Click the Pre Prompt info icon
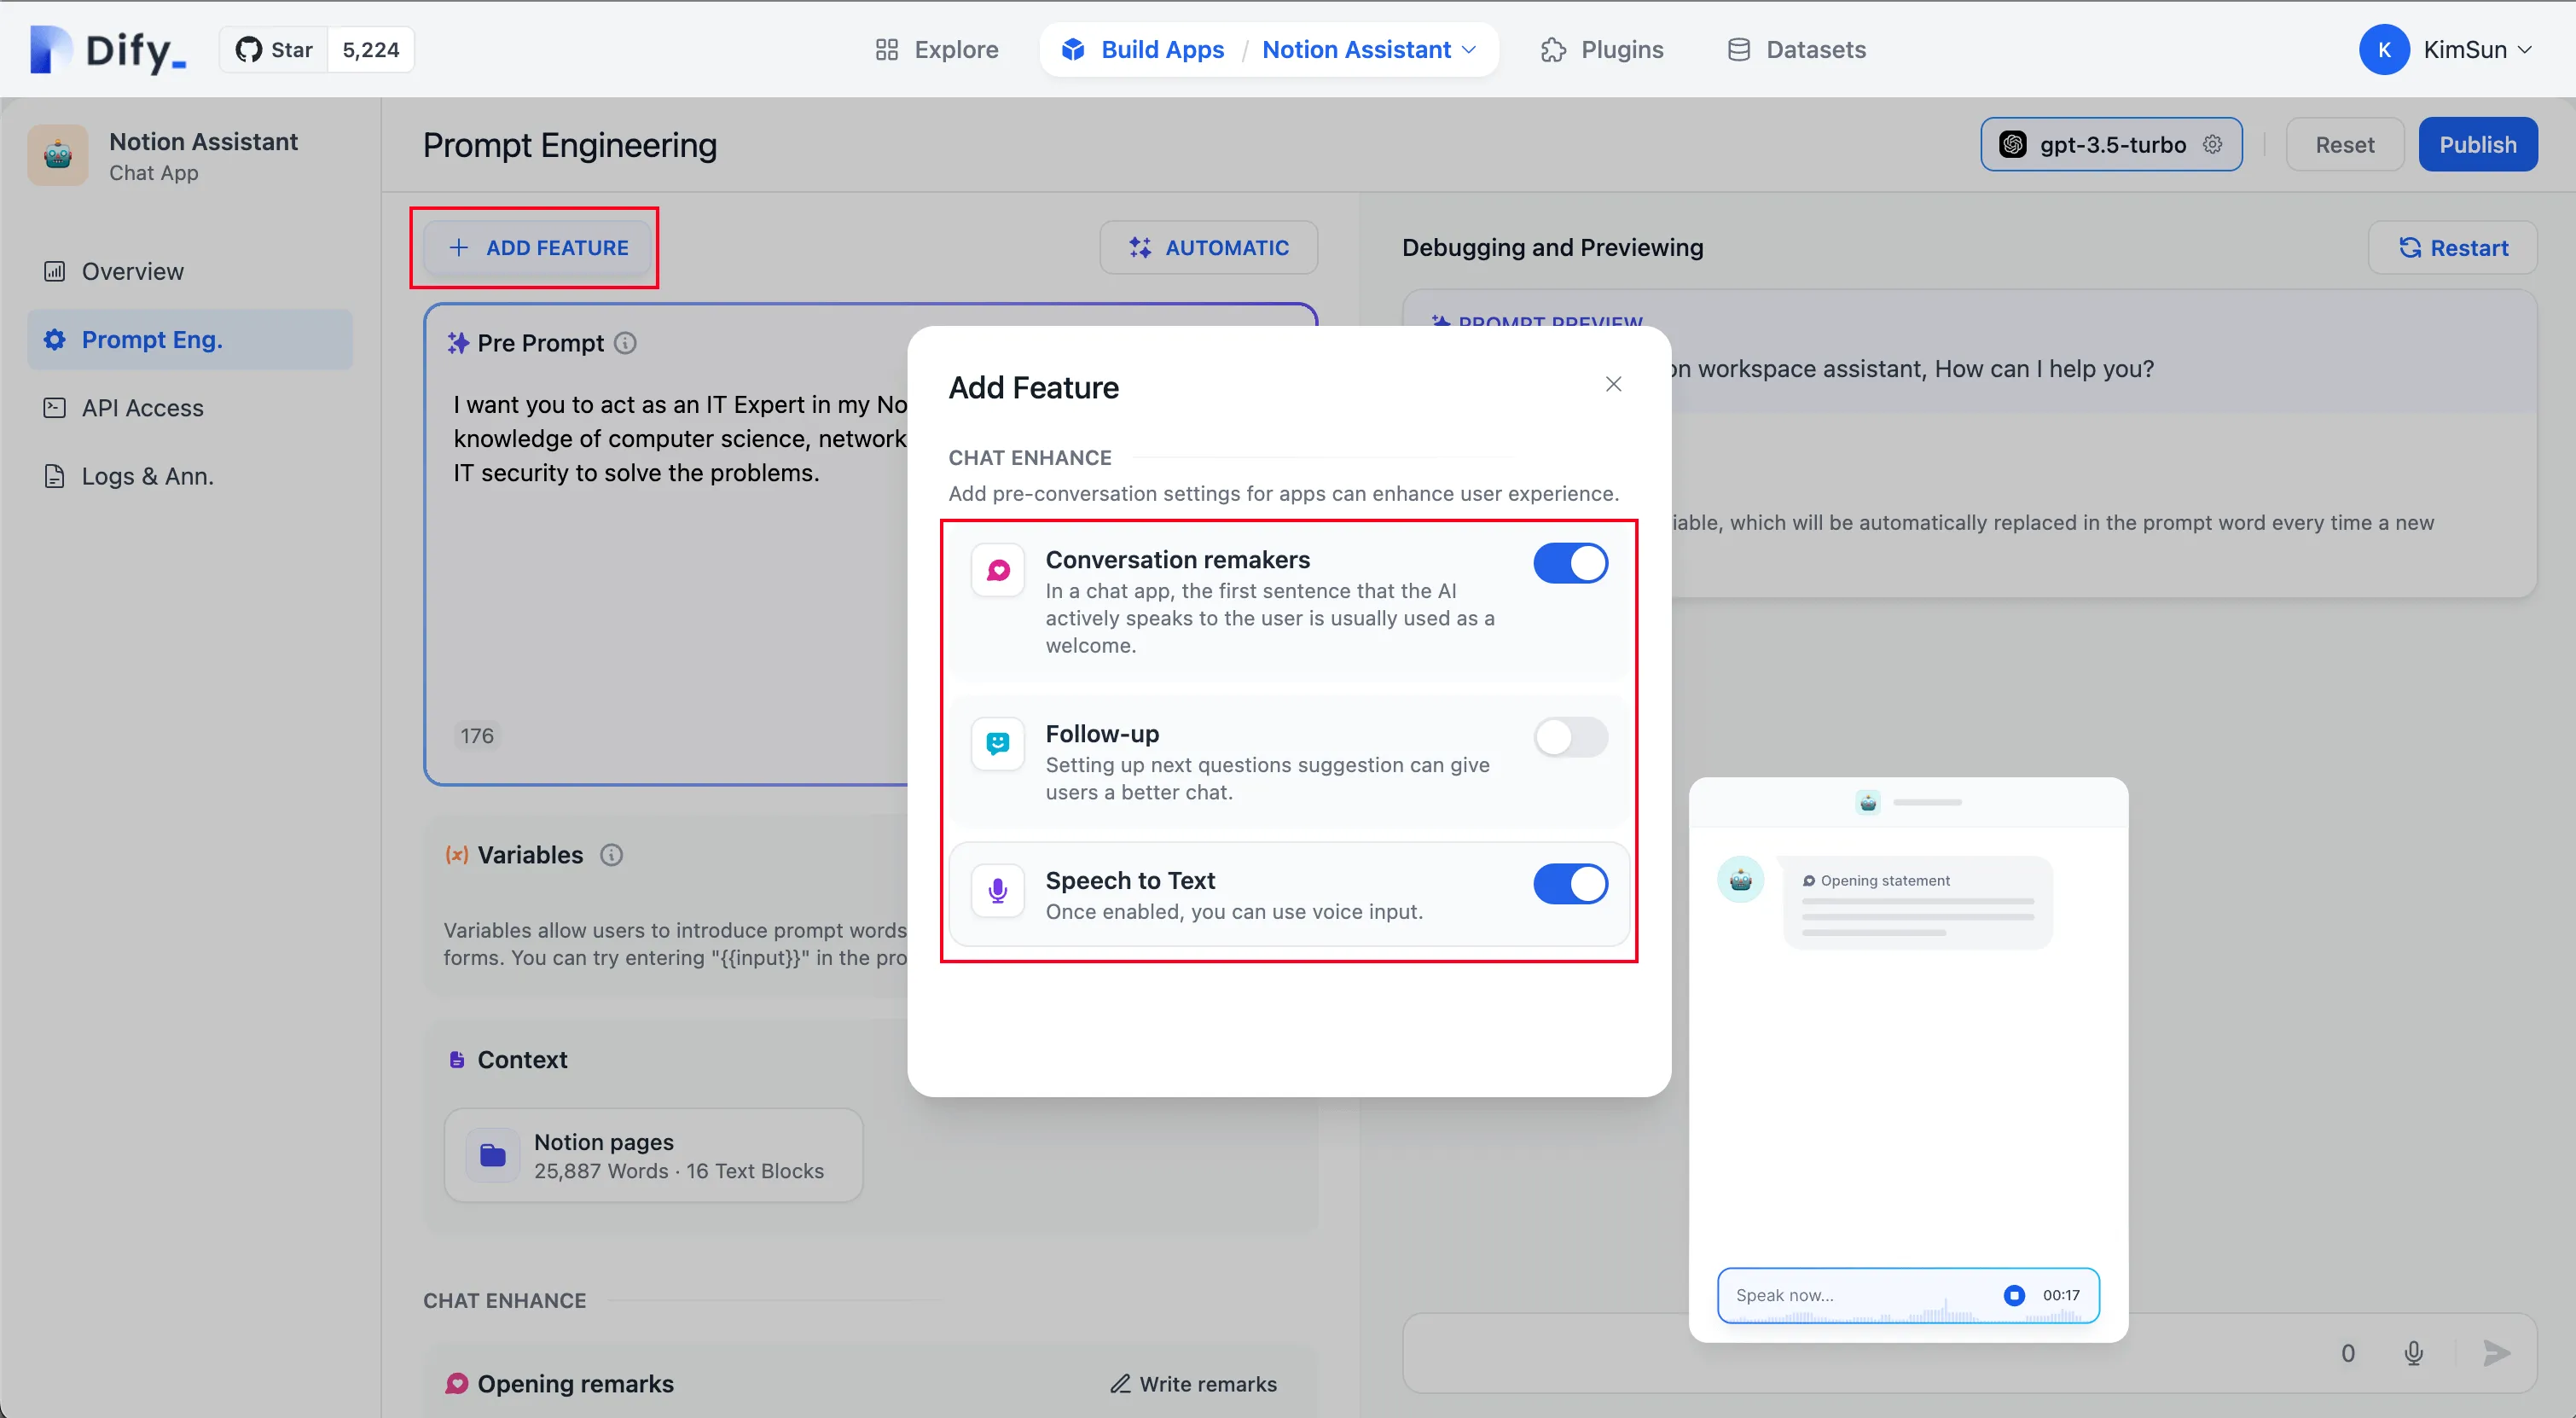 point(625,343)
